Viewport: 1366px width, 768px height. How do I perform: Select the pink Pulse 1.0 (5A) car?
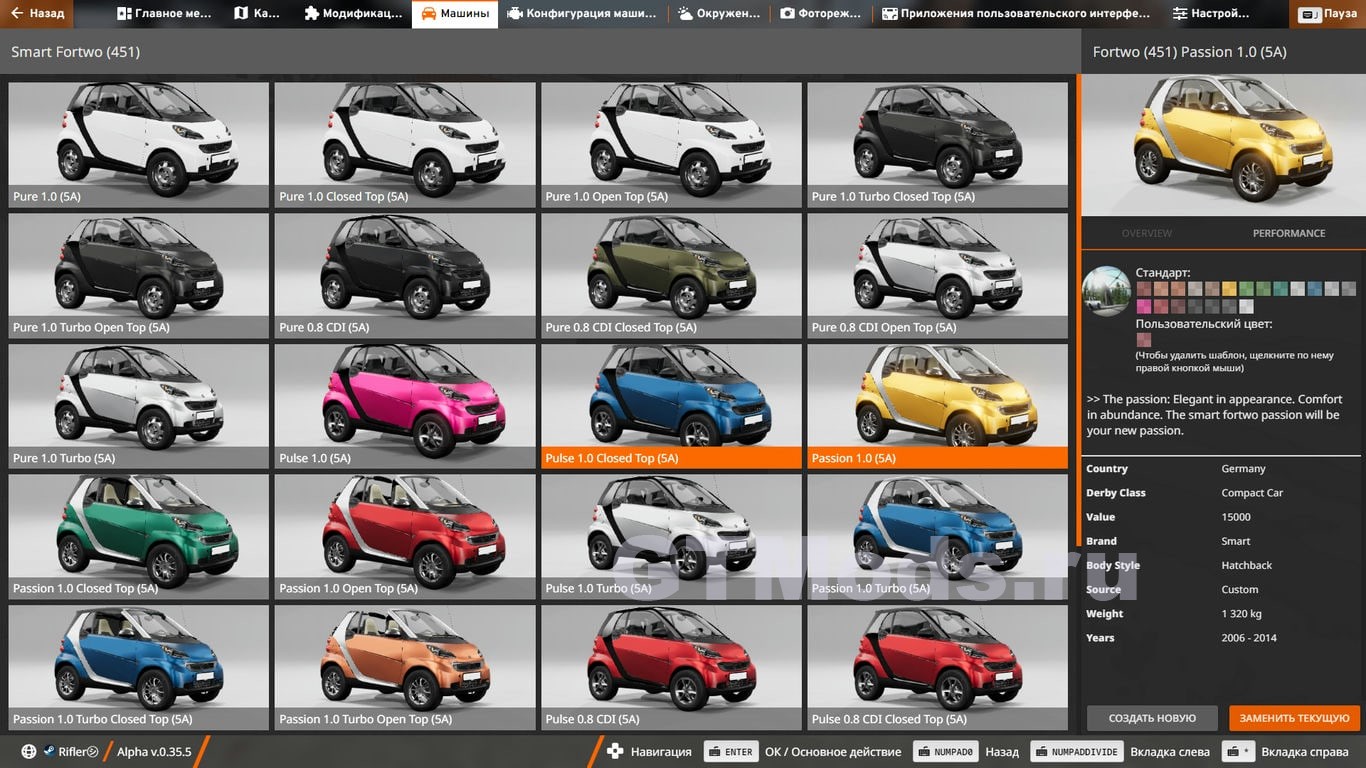click(x=405, y=406)
